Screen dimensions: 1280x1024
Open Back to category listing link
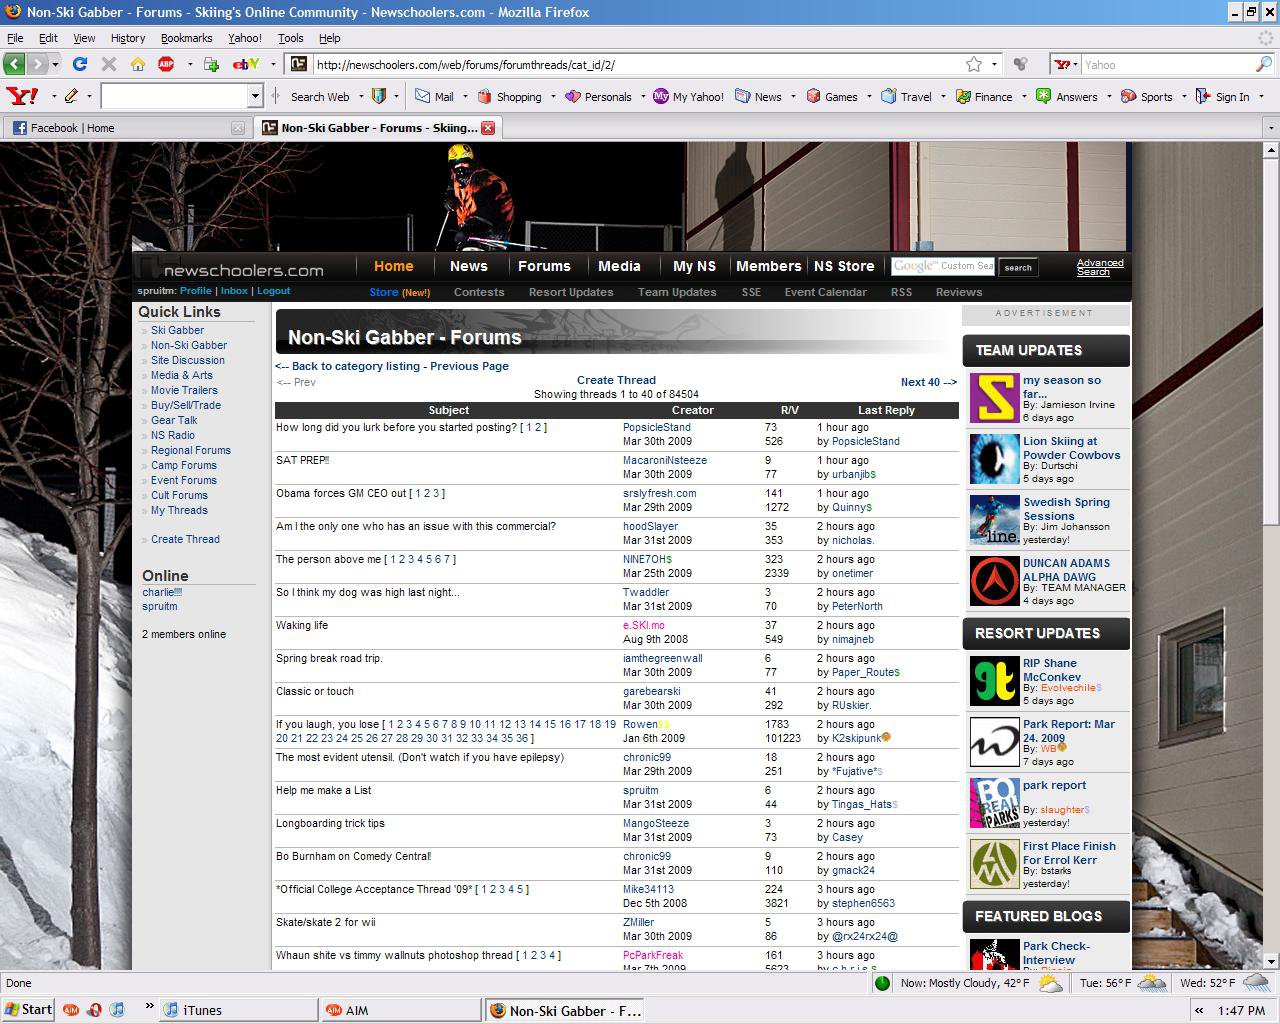pyautogui.click(x=348, y=366)
